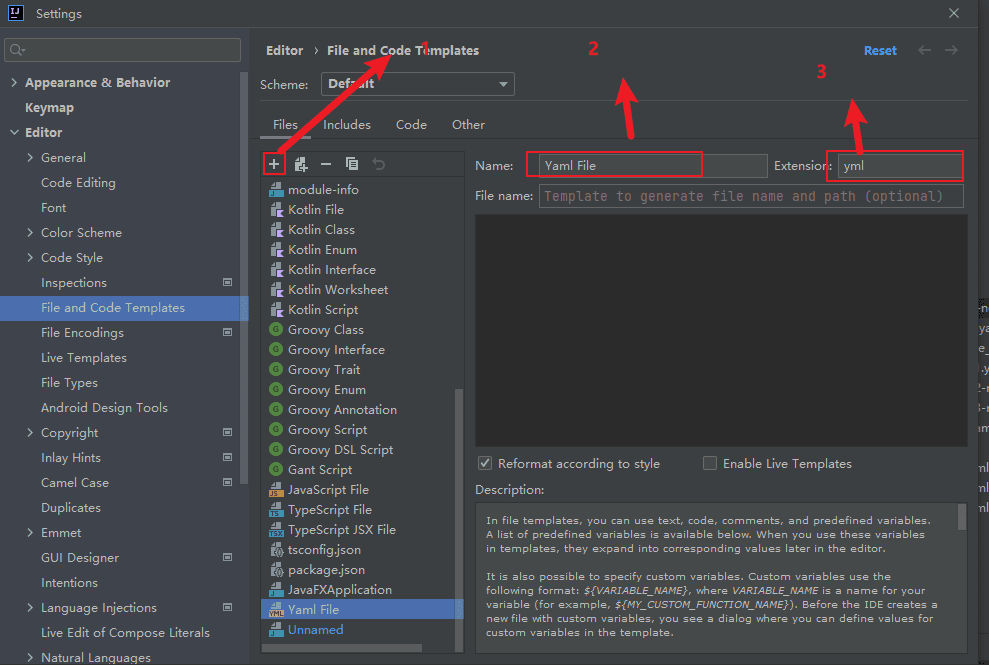Image resolution: width=989 pixels, height=665 pixels.
Task: Click the Reset link
Action: coord(880,50)
